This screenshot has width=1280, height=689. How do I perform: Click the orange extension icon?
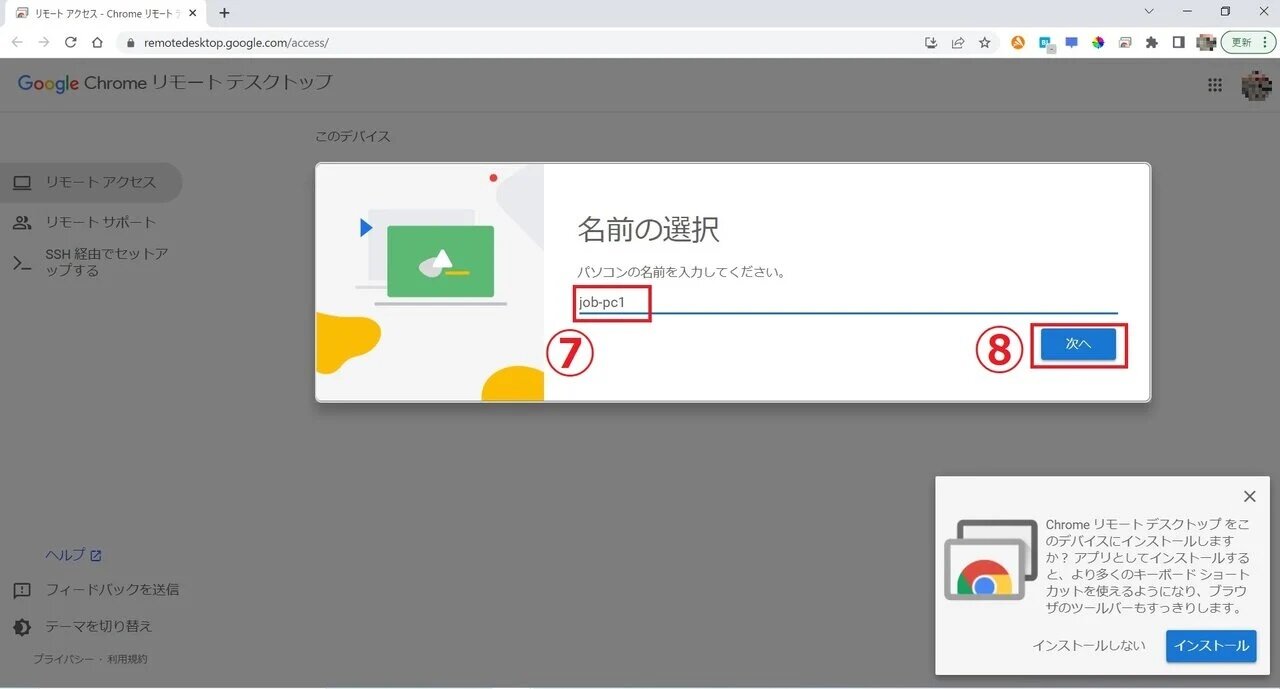pyautogui.click(x=1018, y=42)
